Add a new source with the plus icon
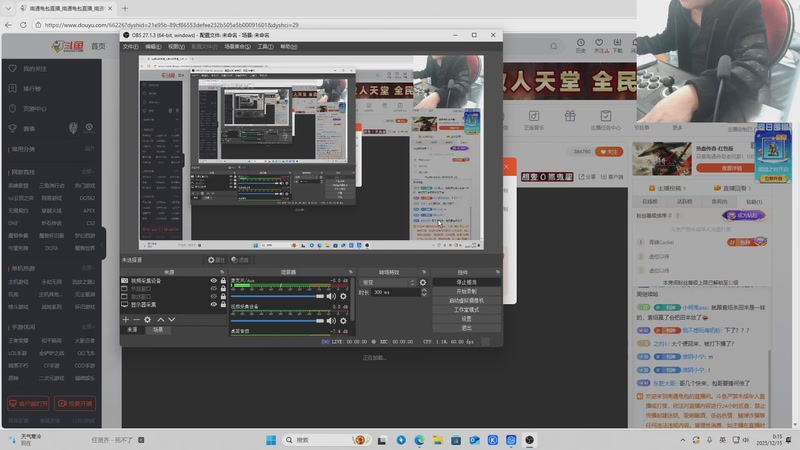 pos(126,319)
